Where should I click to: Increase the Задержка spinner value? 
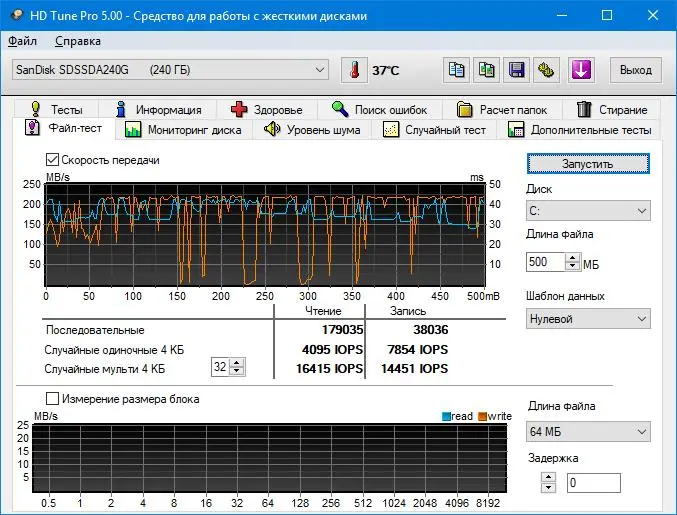point(548,477)
